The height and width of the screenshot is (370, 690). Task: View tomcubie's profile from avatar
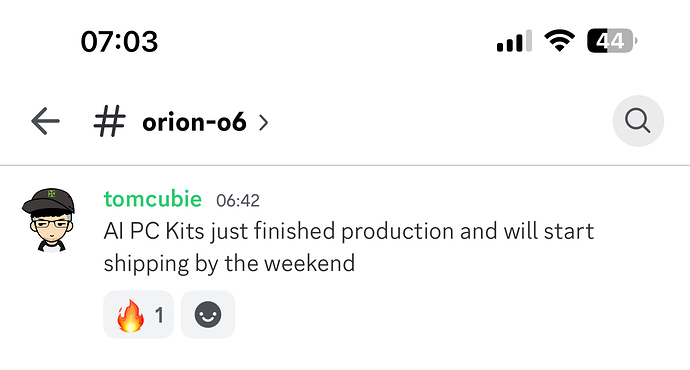tap(49, 220)
